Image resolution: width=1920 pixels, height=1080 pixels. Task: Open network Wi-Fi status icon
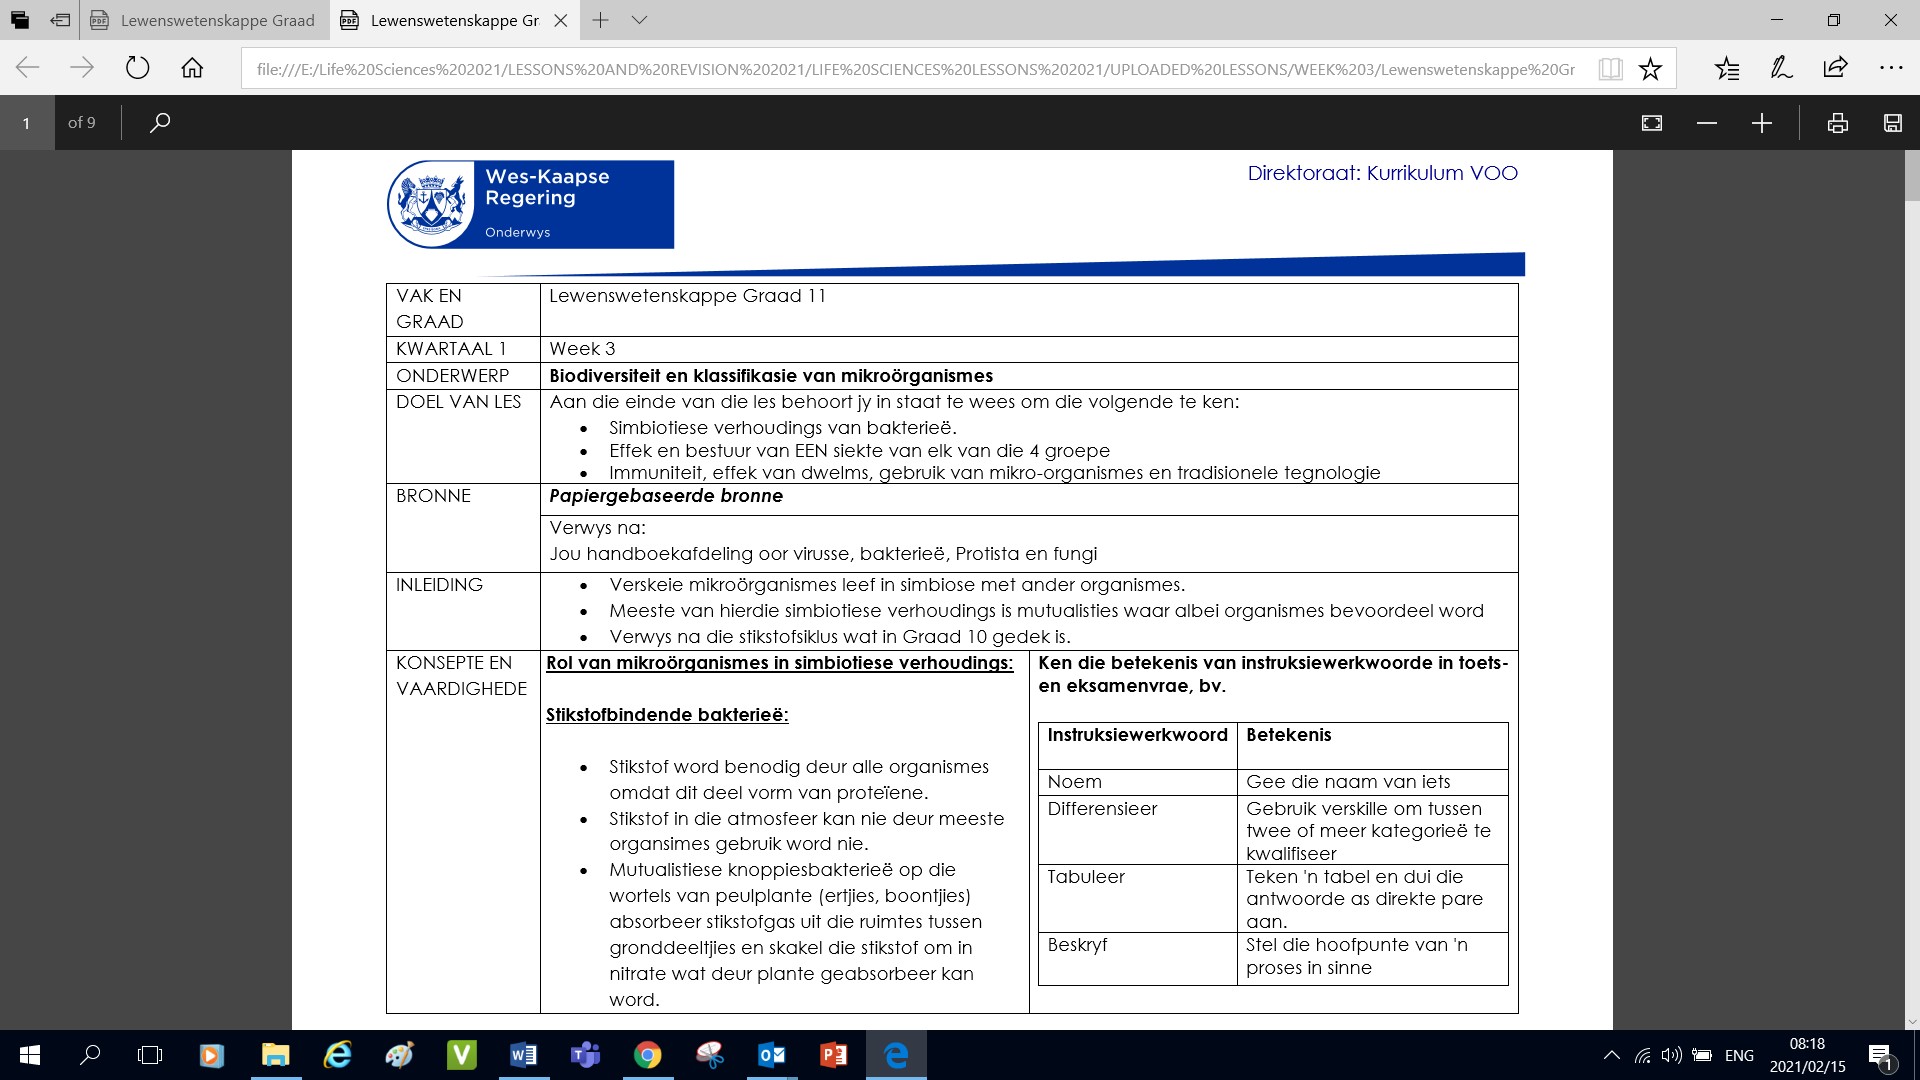point(1642,1055)
